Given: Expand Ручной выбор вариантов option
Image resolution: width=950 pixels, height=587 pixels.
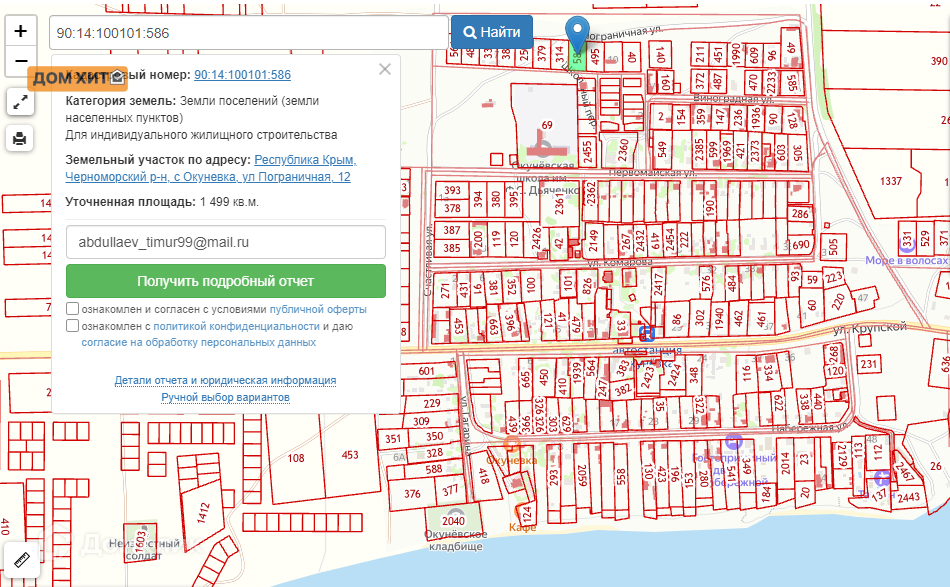Looking at the screenshot, I should pos(225,397).
